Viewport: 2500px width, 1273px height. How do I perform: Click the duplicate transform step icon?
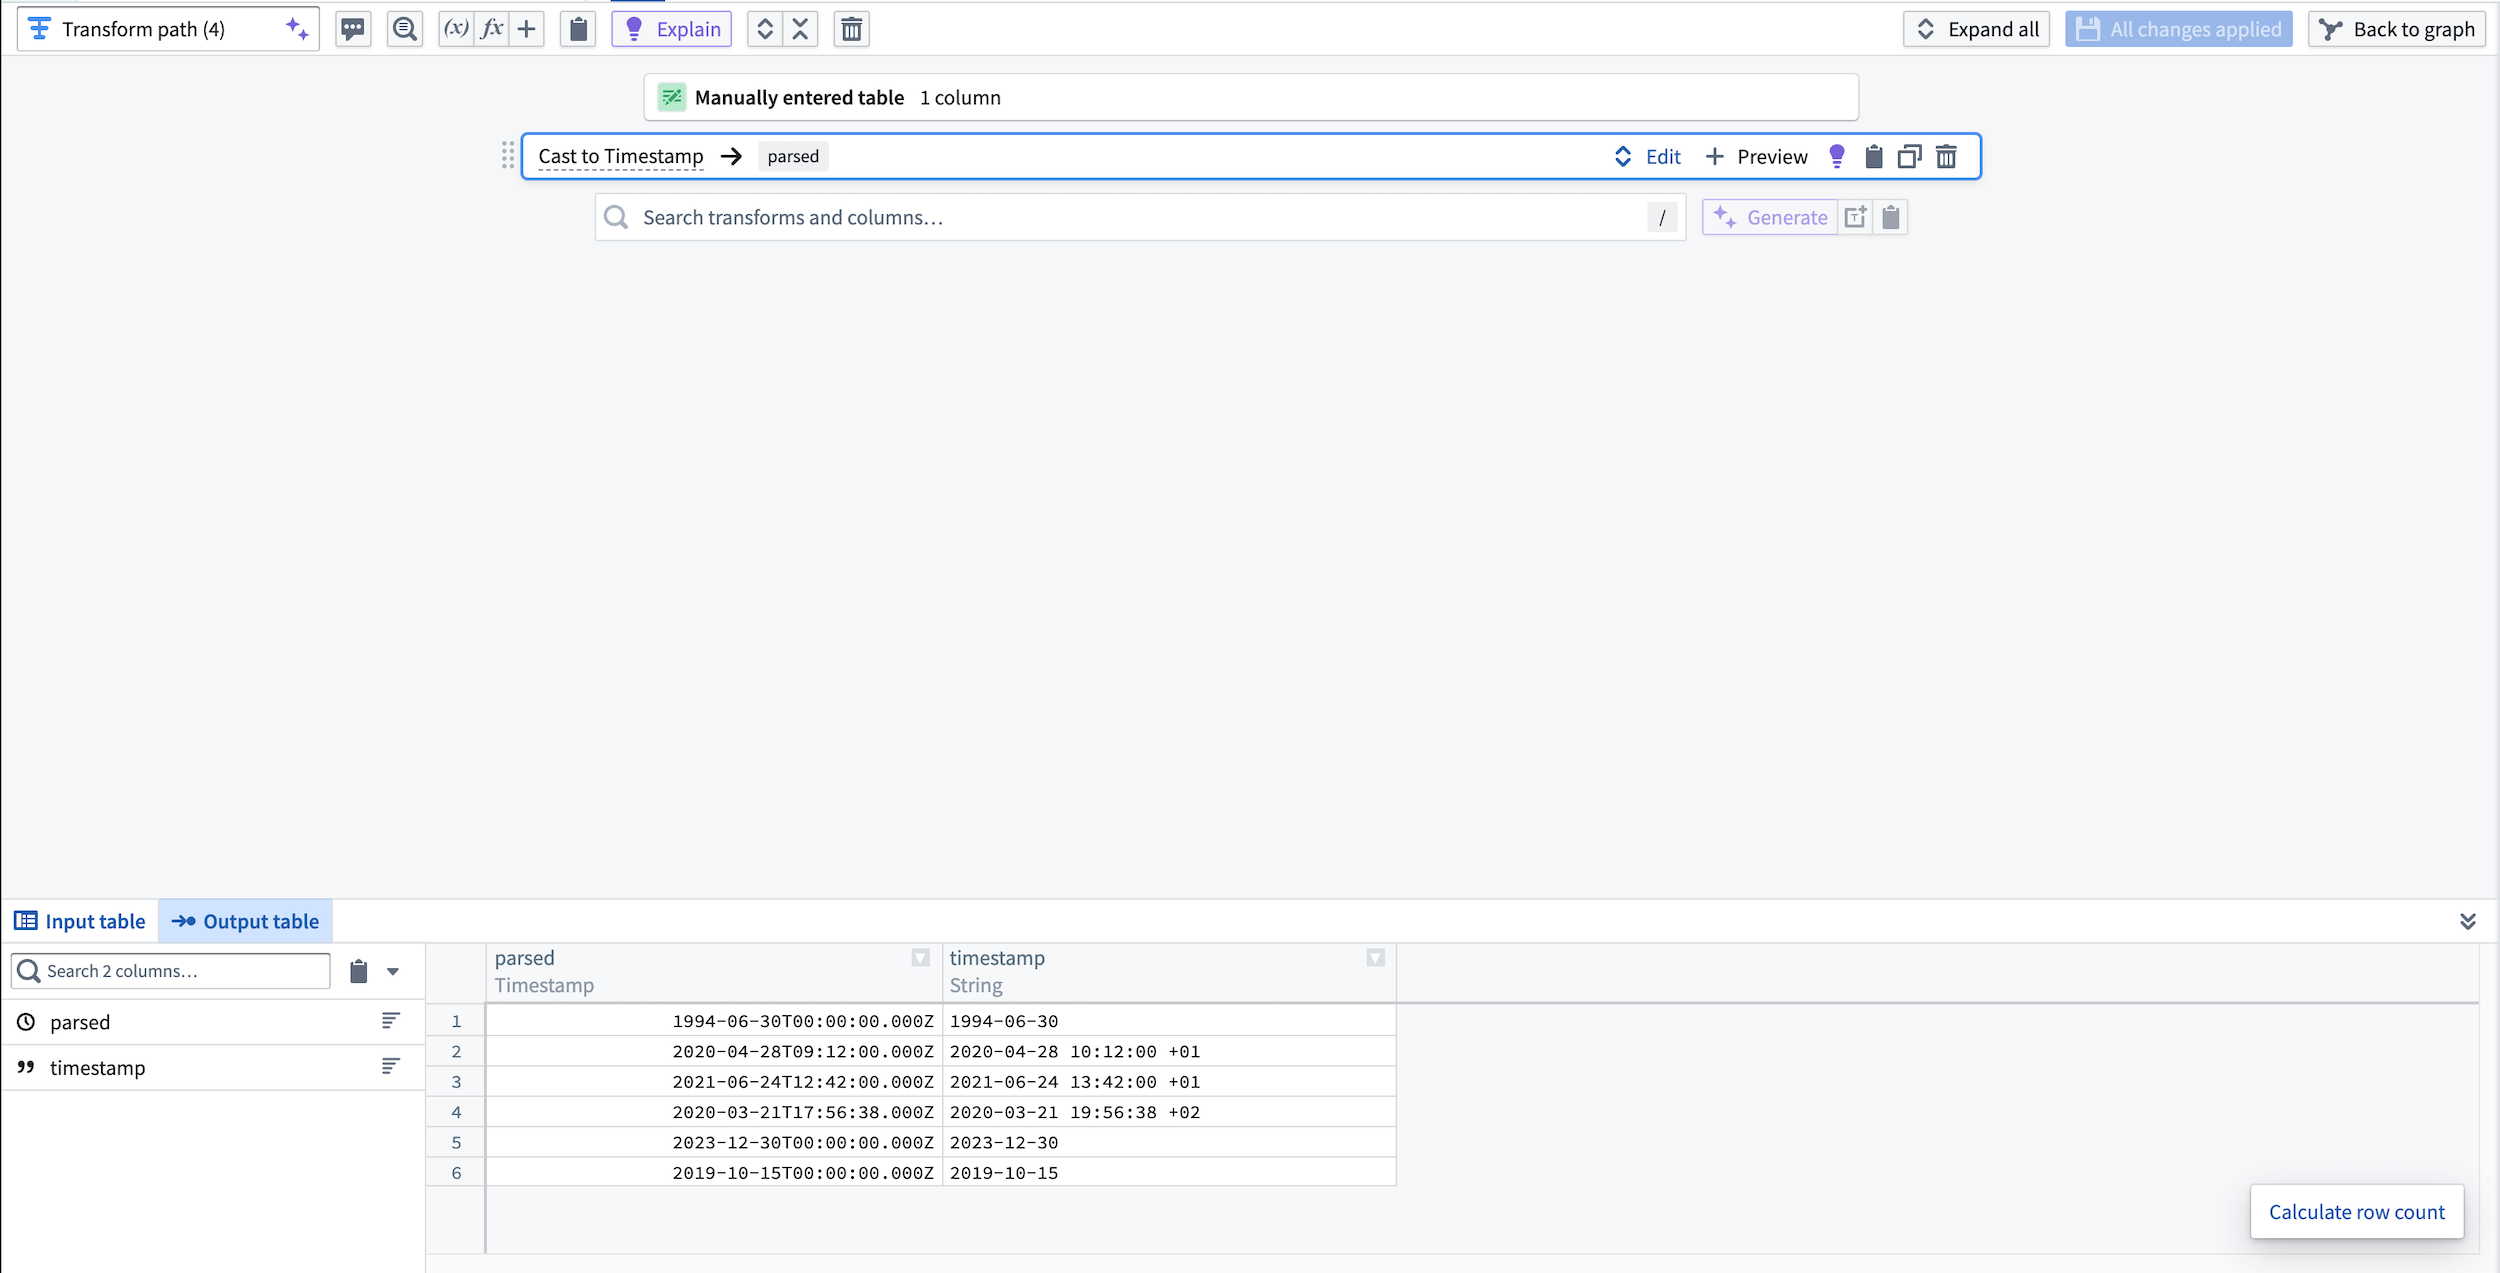(1911, 156)
